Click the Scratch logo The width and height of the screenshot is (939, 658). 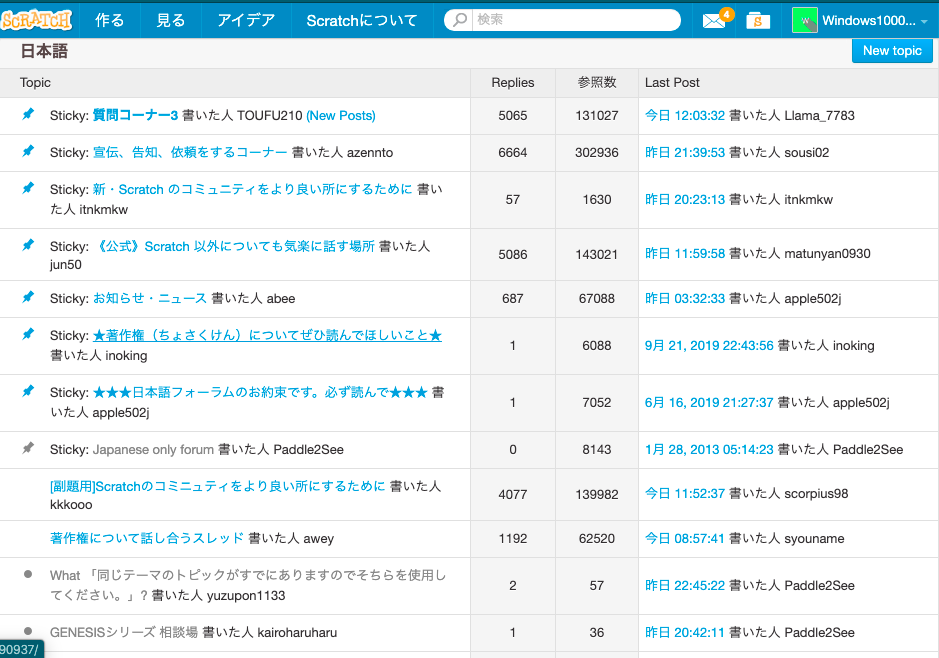[36, 20]
